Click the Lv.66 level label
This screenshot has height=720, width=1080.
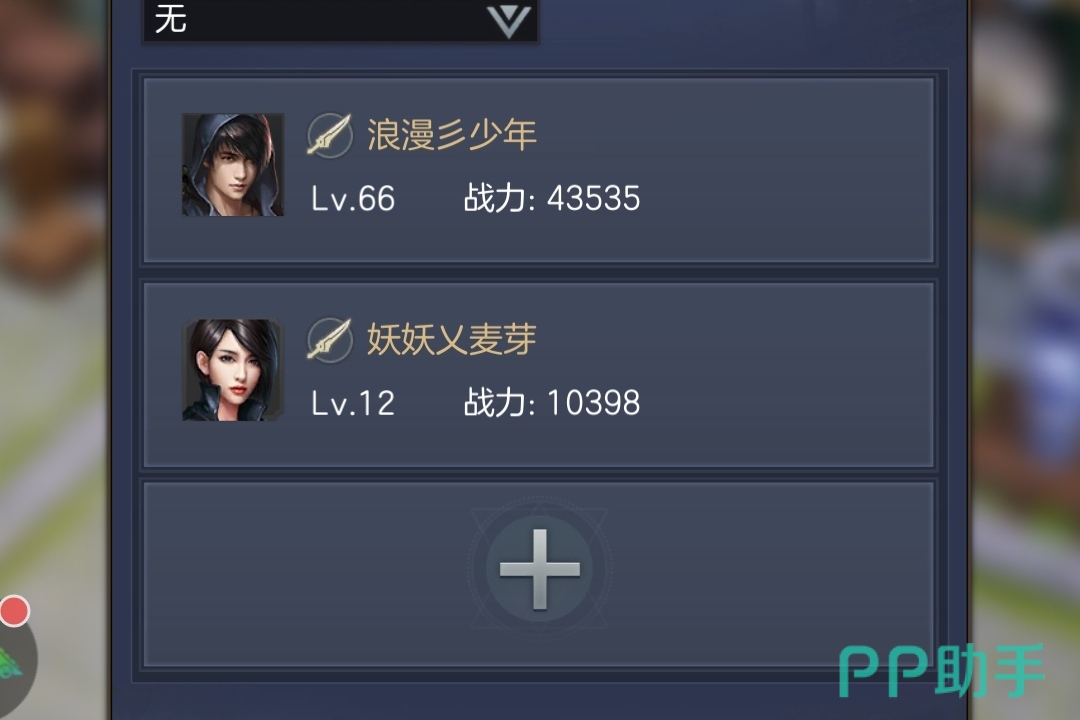[x=353, y=199]
